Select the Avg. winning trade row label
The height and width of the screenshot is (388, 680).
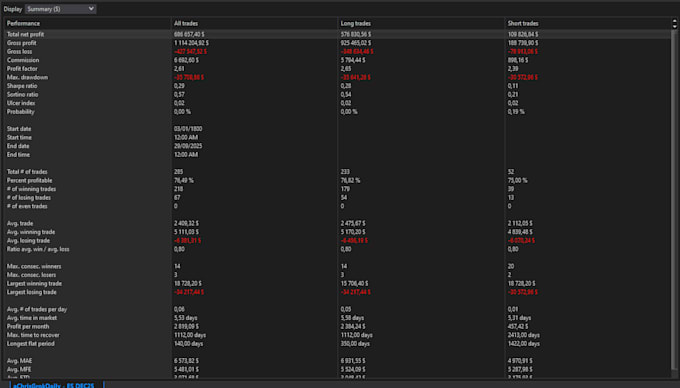[31, 232]
